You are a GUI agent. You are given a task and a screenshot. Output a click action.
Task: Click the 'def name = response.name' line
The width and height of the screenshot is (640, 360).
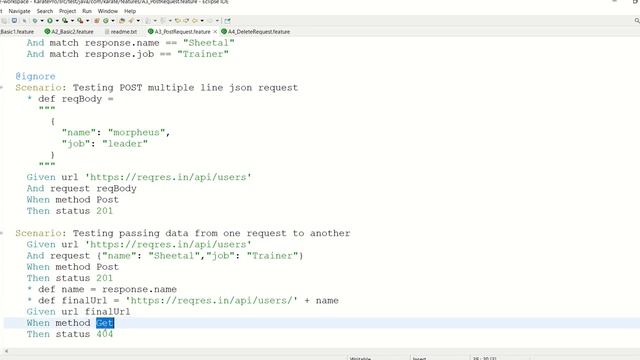pos(102,289)
